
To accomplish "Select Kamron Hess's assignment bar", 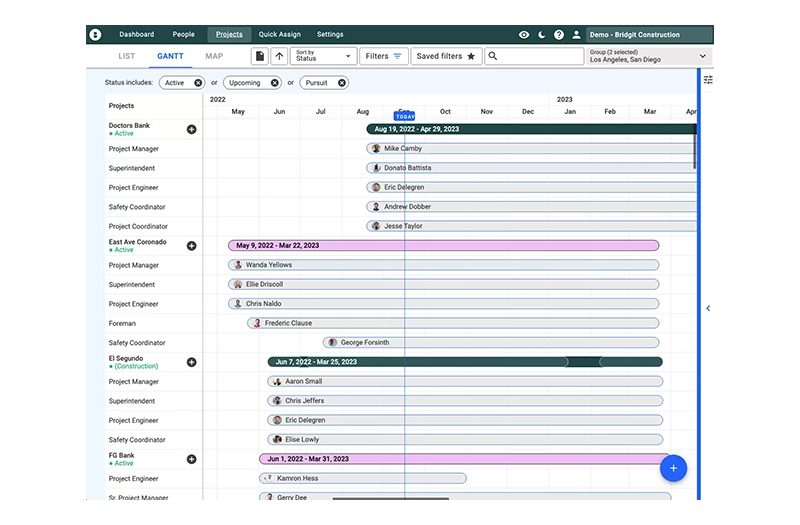I will (x=363, y=479).
